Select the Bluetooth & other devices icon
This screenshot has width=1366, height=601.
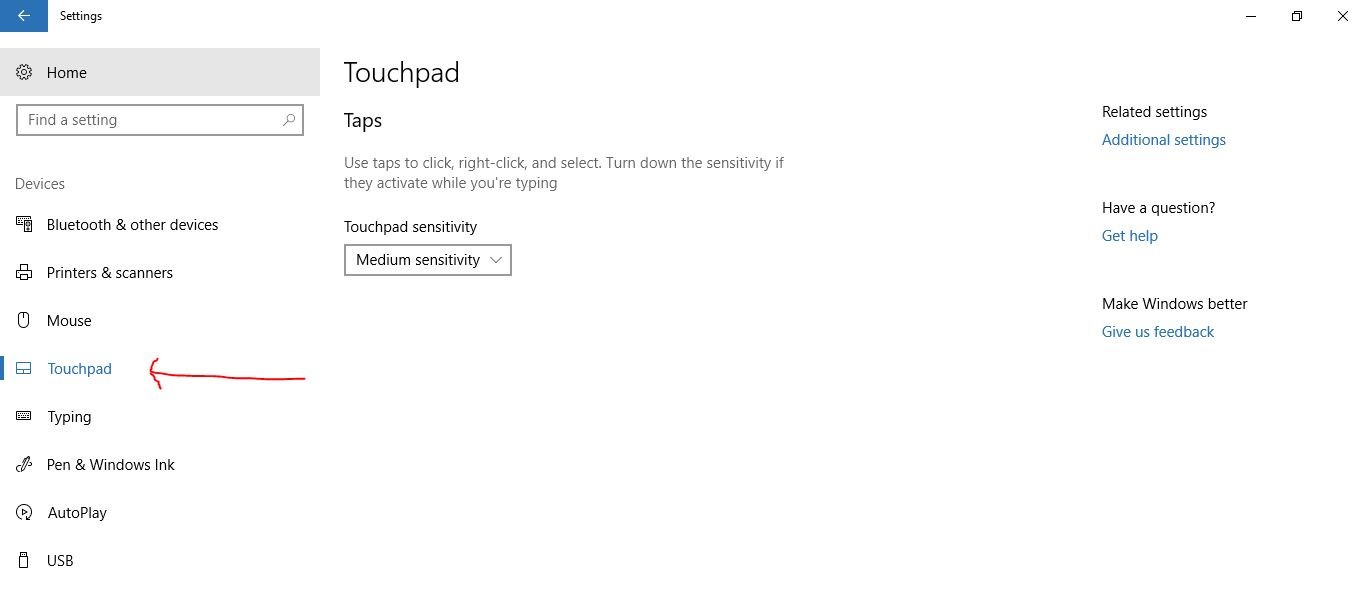pyautogui.click(x=24, y=224)
